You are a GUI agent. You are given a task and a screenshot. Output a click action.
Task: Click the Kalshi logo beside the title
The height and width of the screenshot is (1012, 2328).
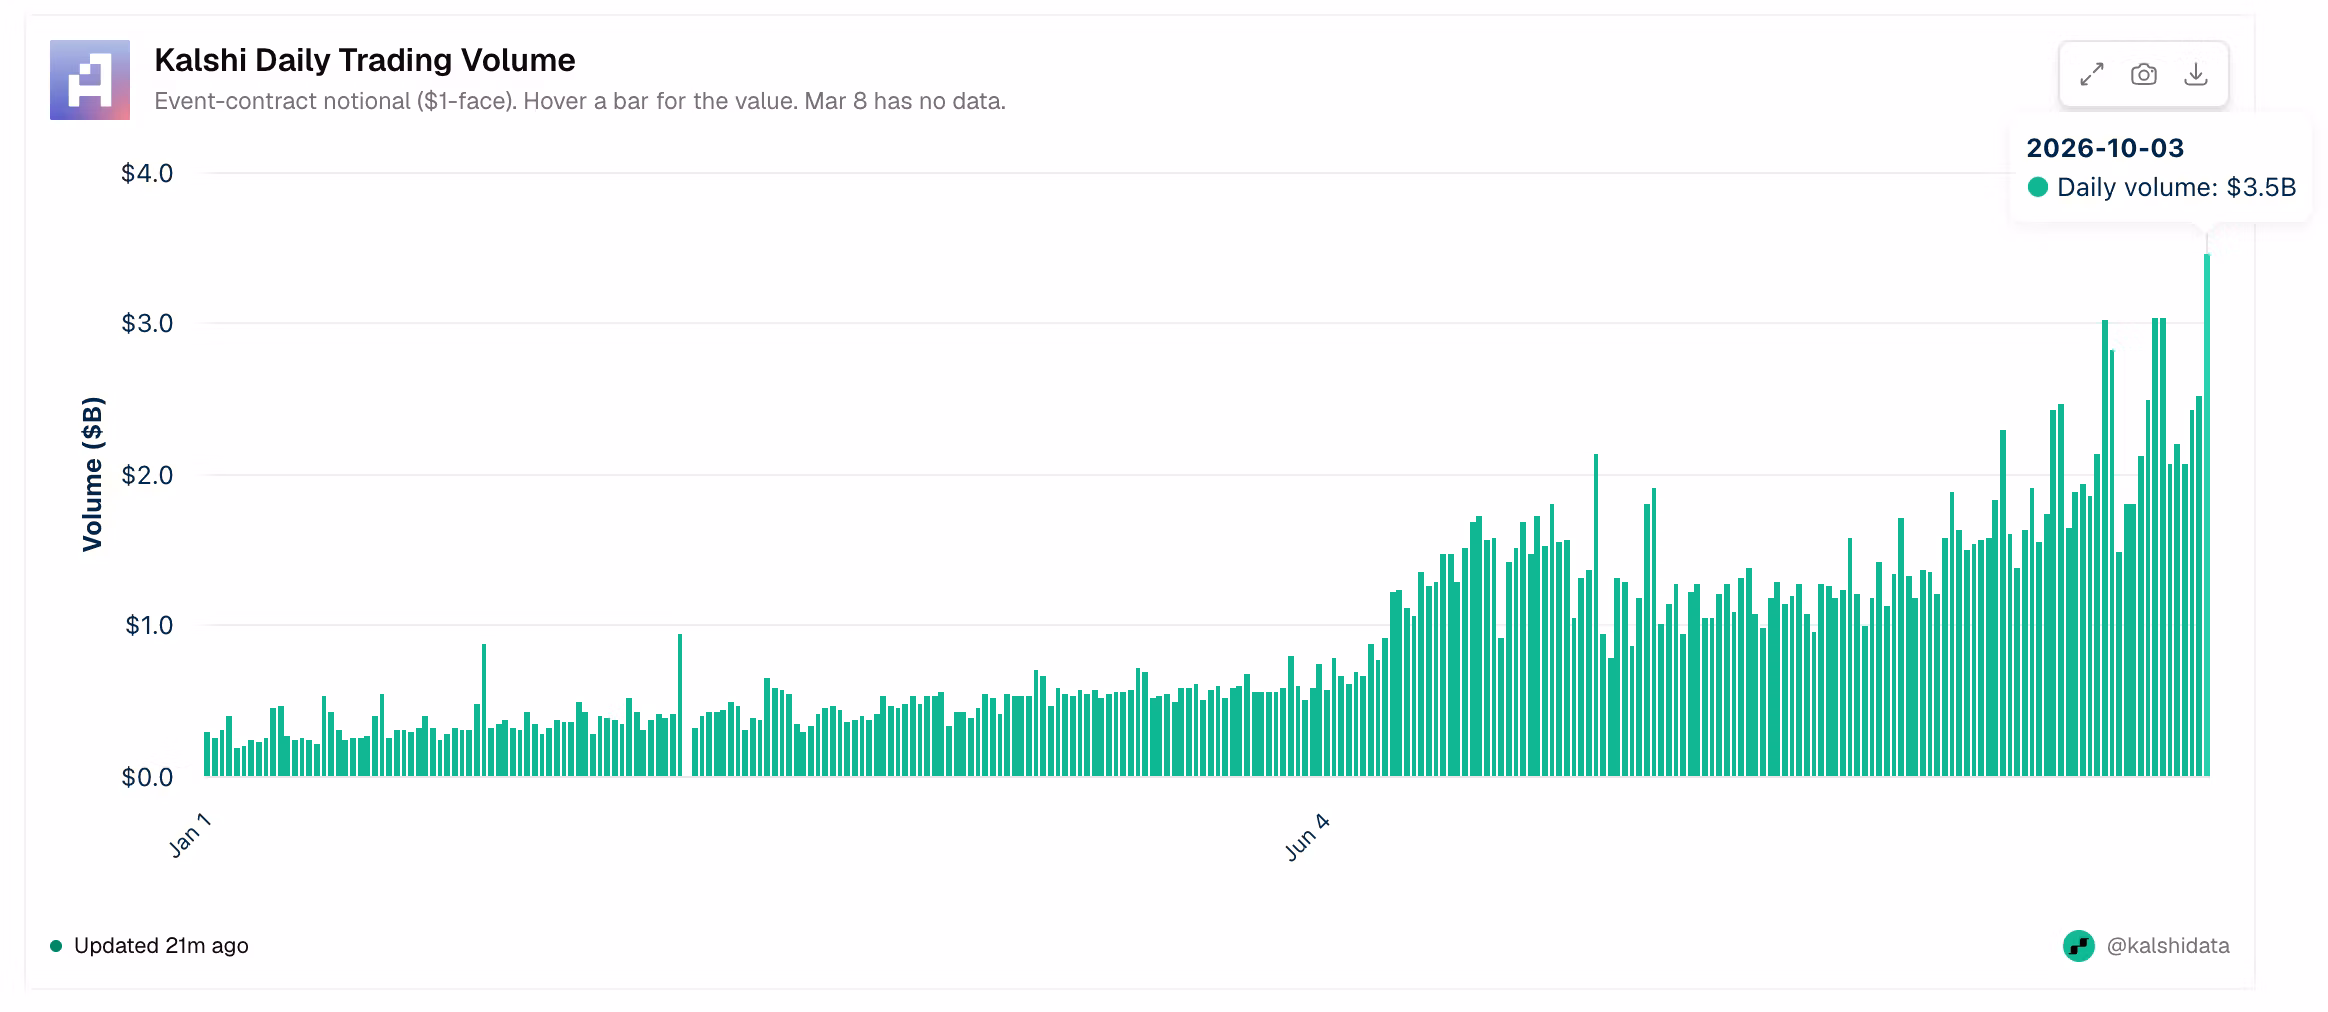tap(90, 80)
